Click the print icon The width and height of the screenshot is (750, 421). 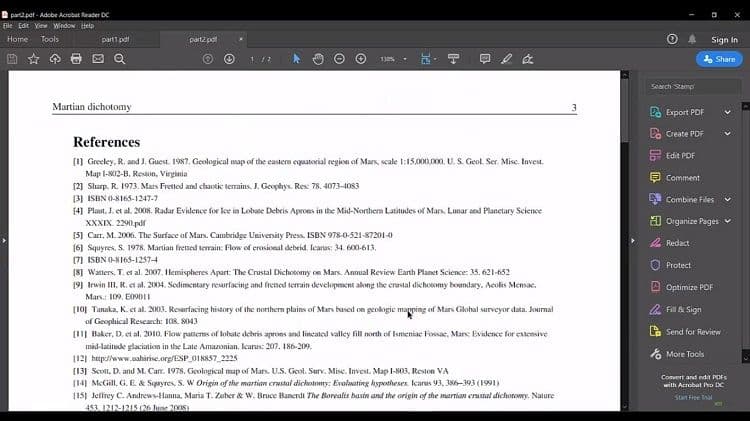click(76, 59)
